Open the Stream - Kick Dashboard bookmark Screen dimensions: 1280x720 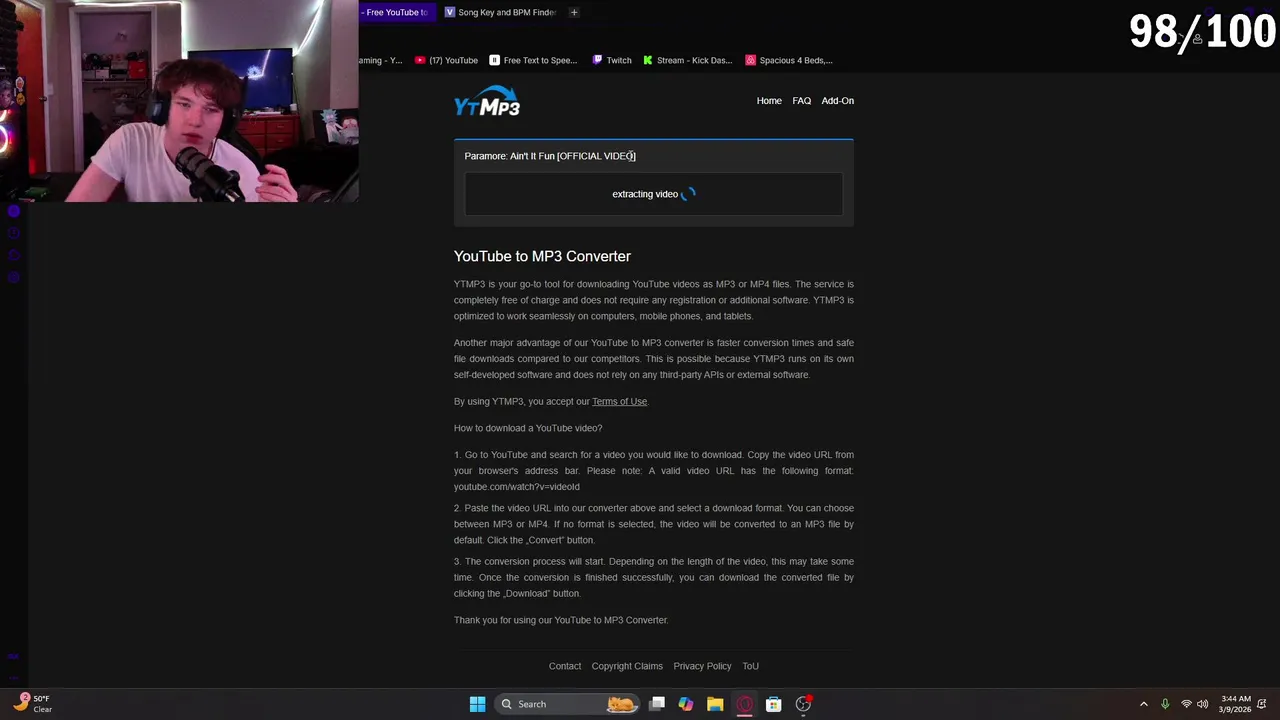(x=688, y=60)
